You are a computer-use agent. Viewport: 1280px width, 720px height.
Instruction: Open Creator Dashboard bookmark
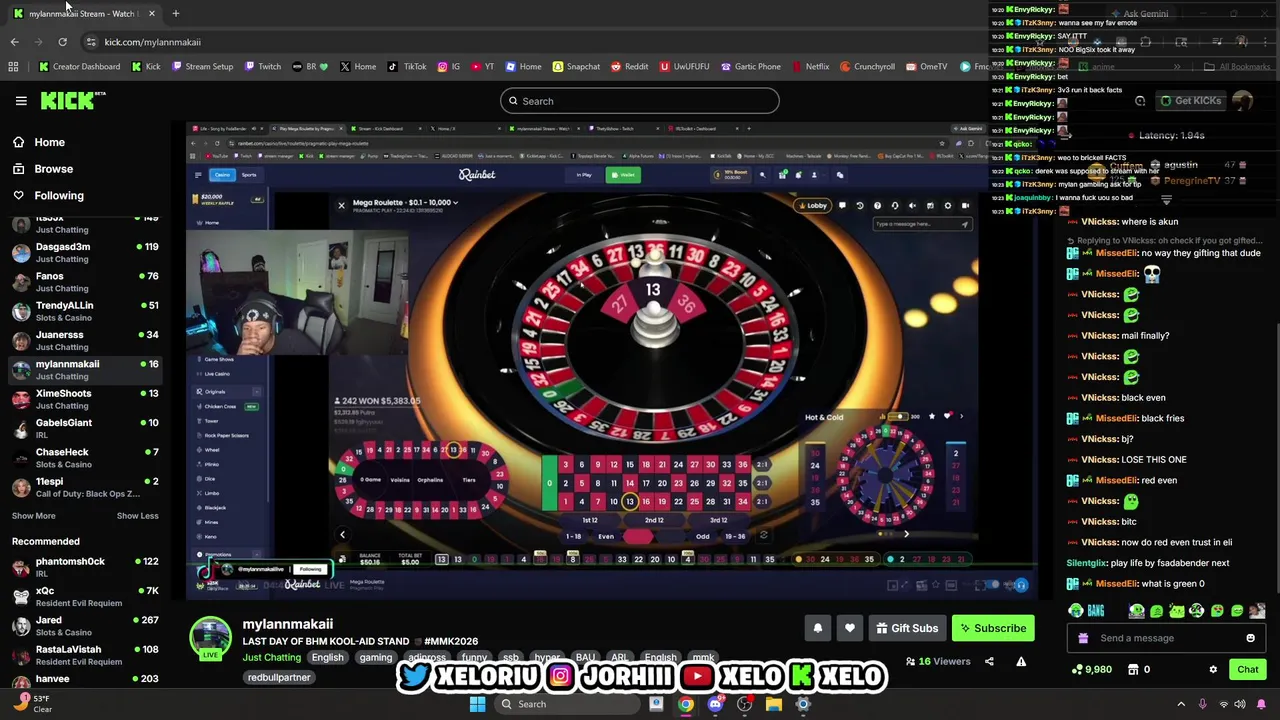(79, 67)
